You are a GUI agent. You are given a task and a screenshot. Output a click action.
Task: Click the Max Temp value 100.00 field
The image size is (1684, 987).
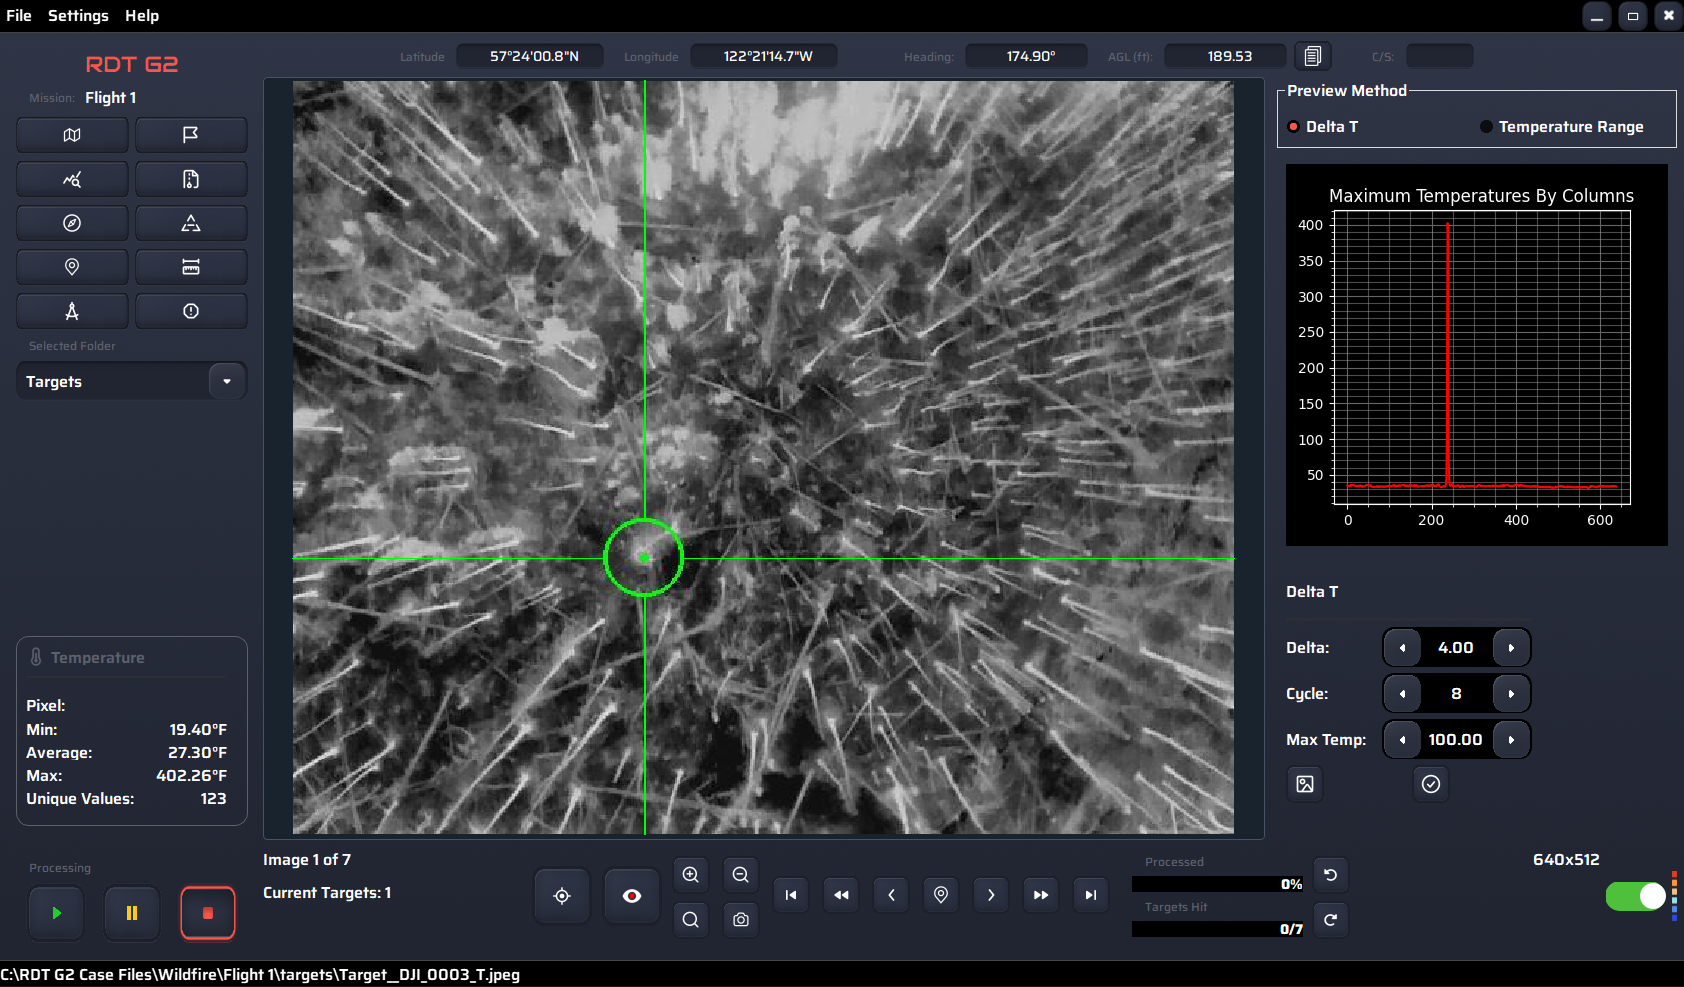(1456, 740)
